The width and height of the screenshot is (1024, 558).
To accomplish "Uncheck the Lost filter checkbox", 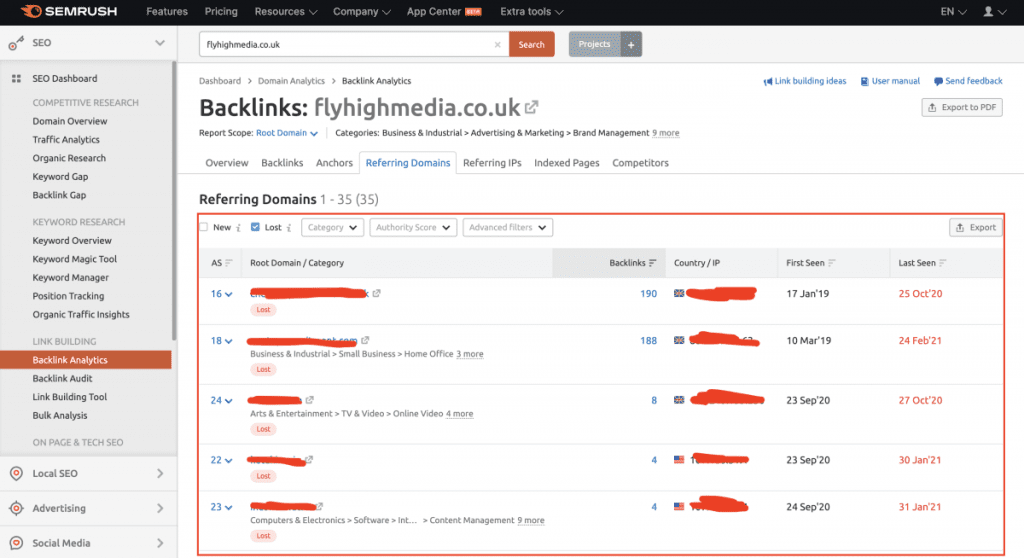I will point(255,227).
